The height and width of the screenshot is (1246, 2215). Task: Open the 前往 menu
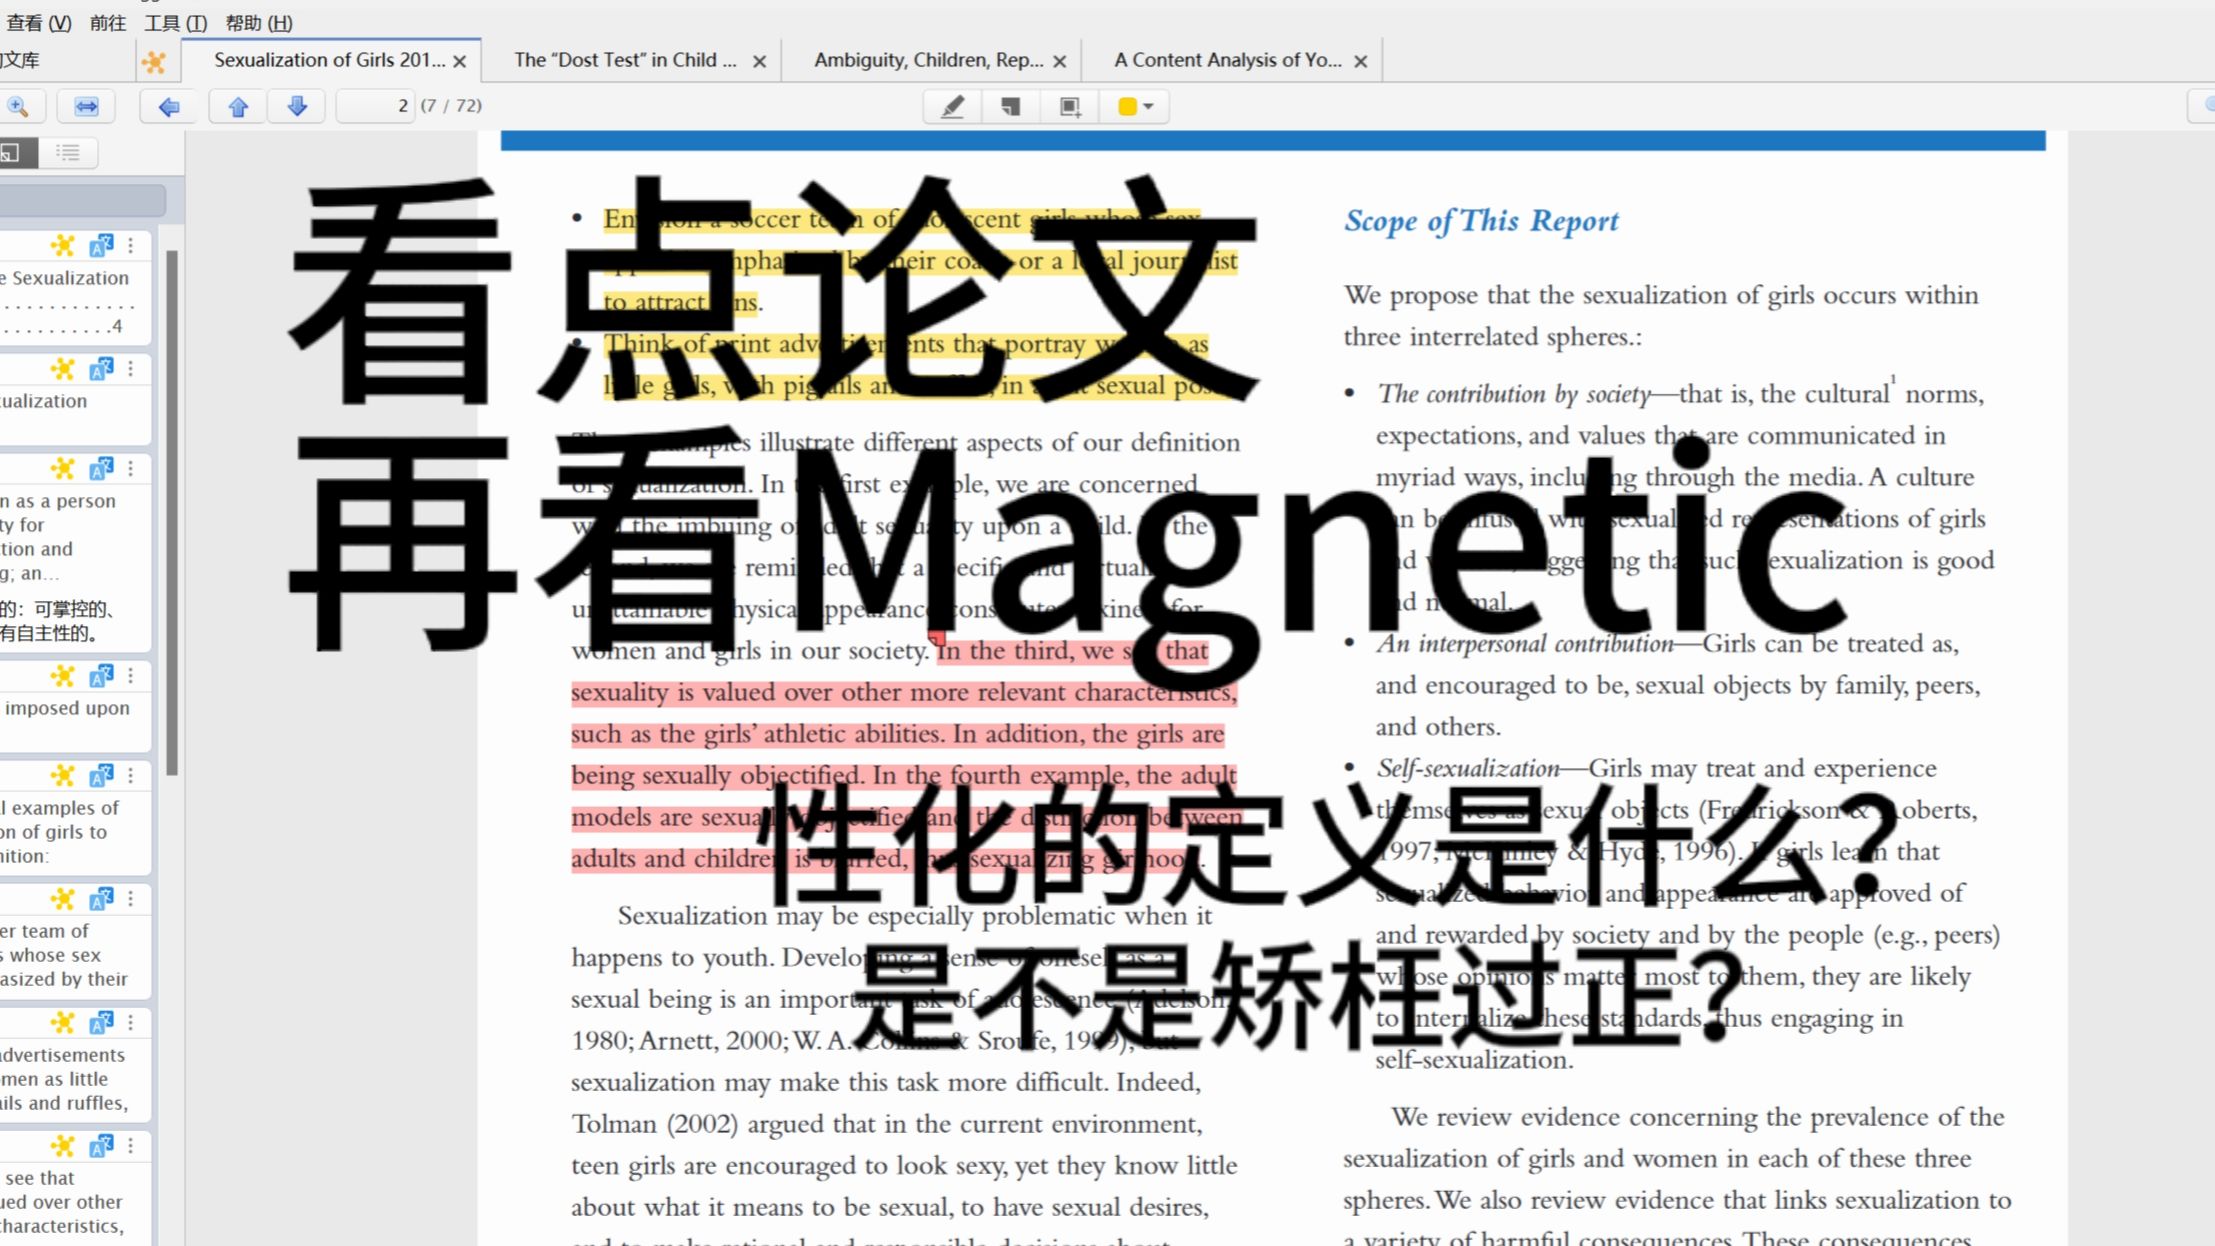click(x=108, y=22)
